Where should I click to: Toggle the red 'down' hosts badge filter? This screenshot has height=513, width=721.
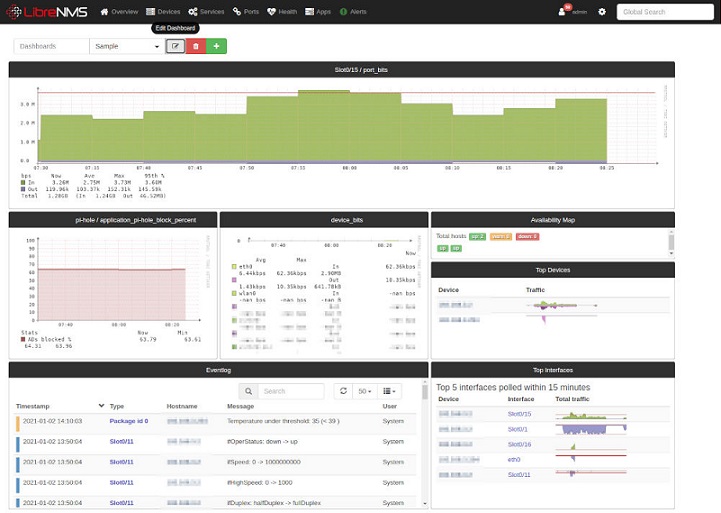(x=527, y=236)
